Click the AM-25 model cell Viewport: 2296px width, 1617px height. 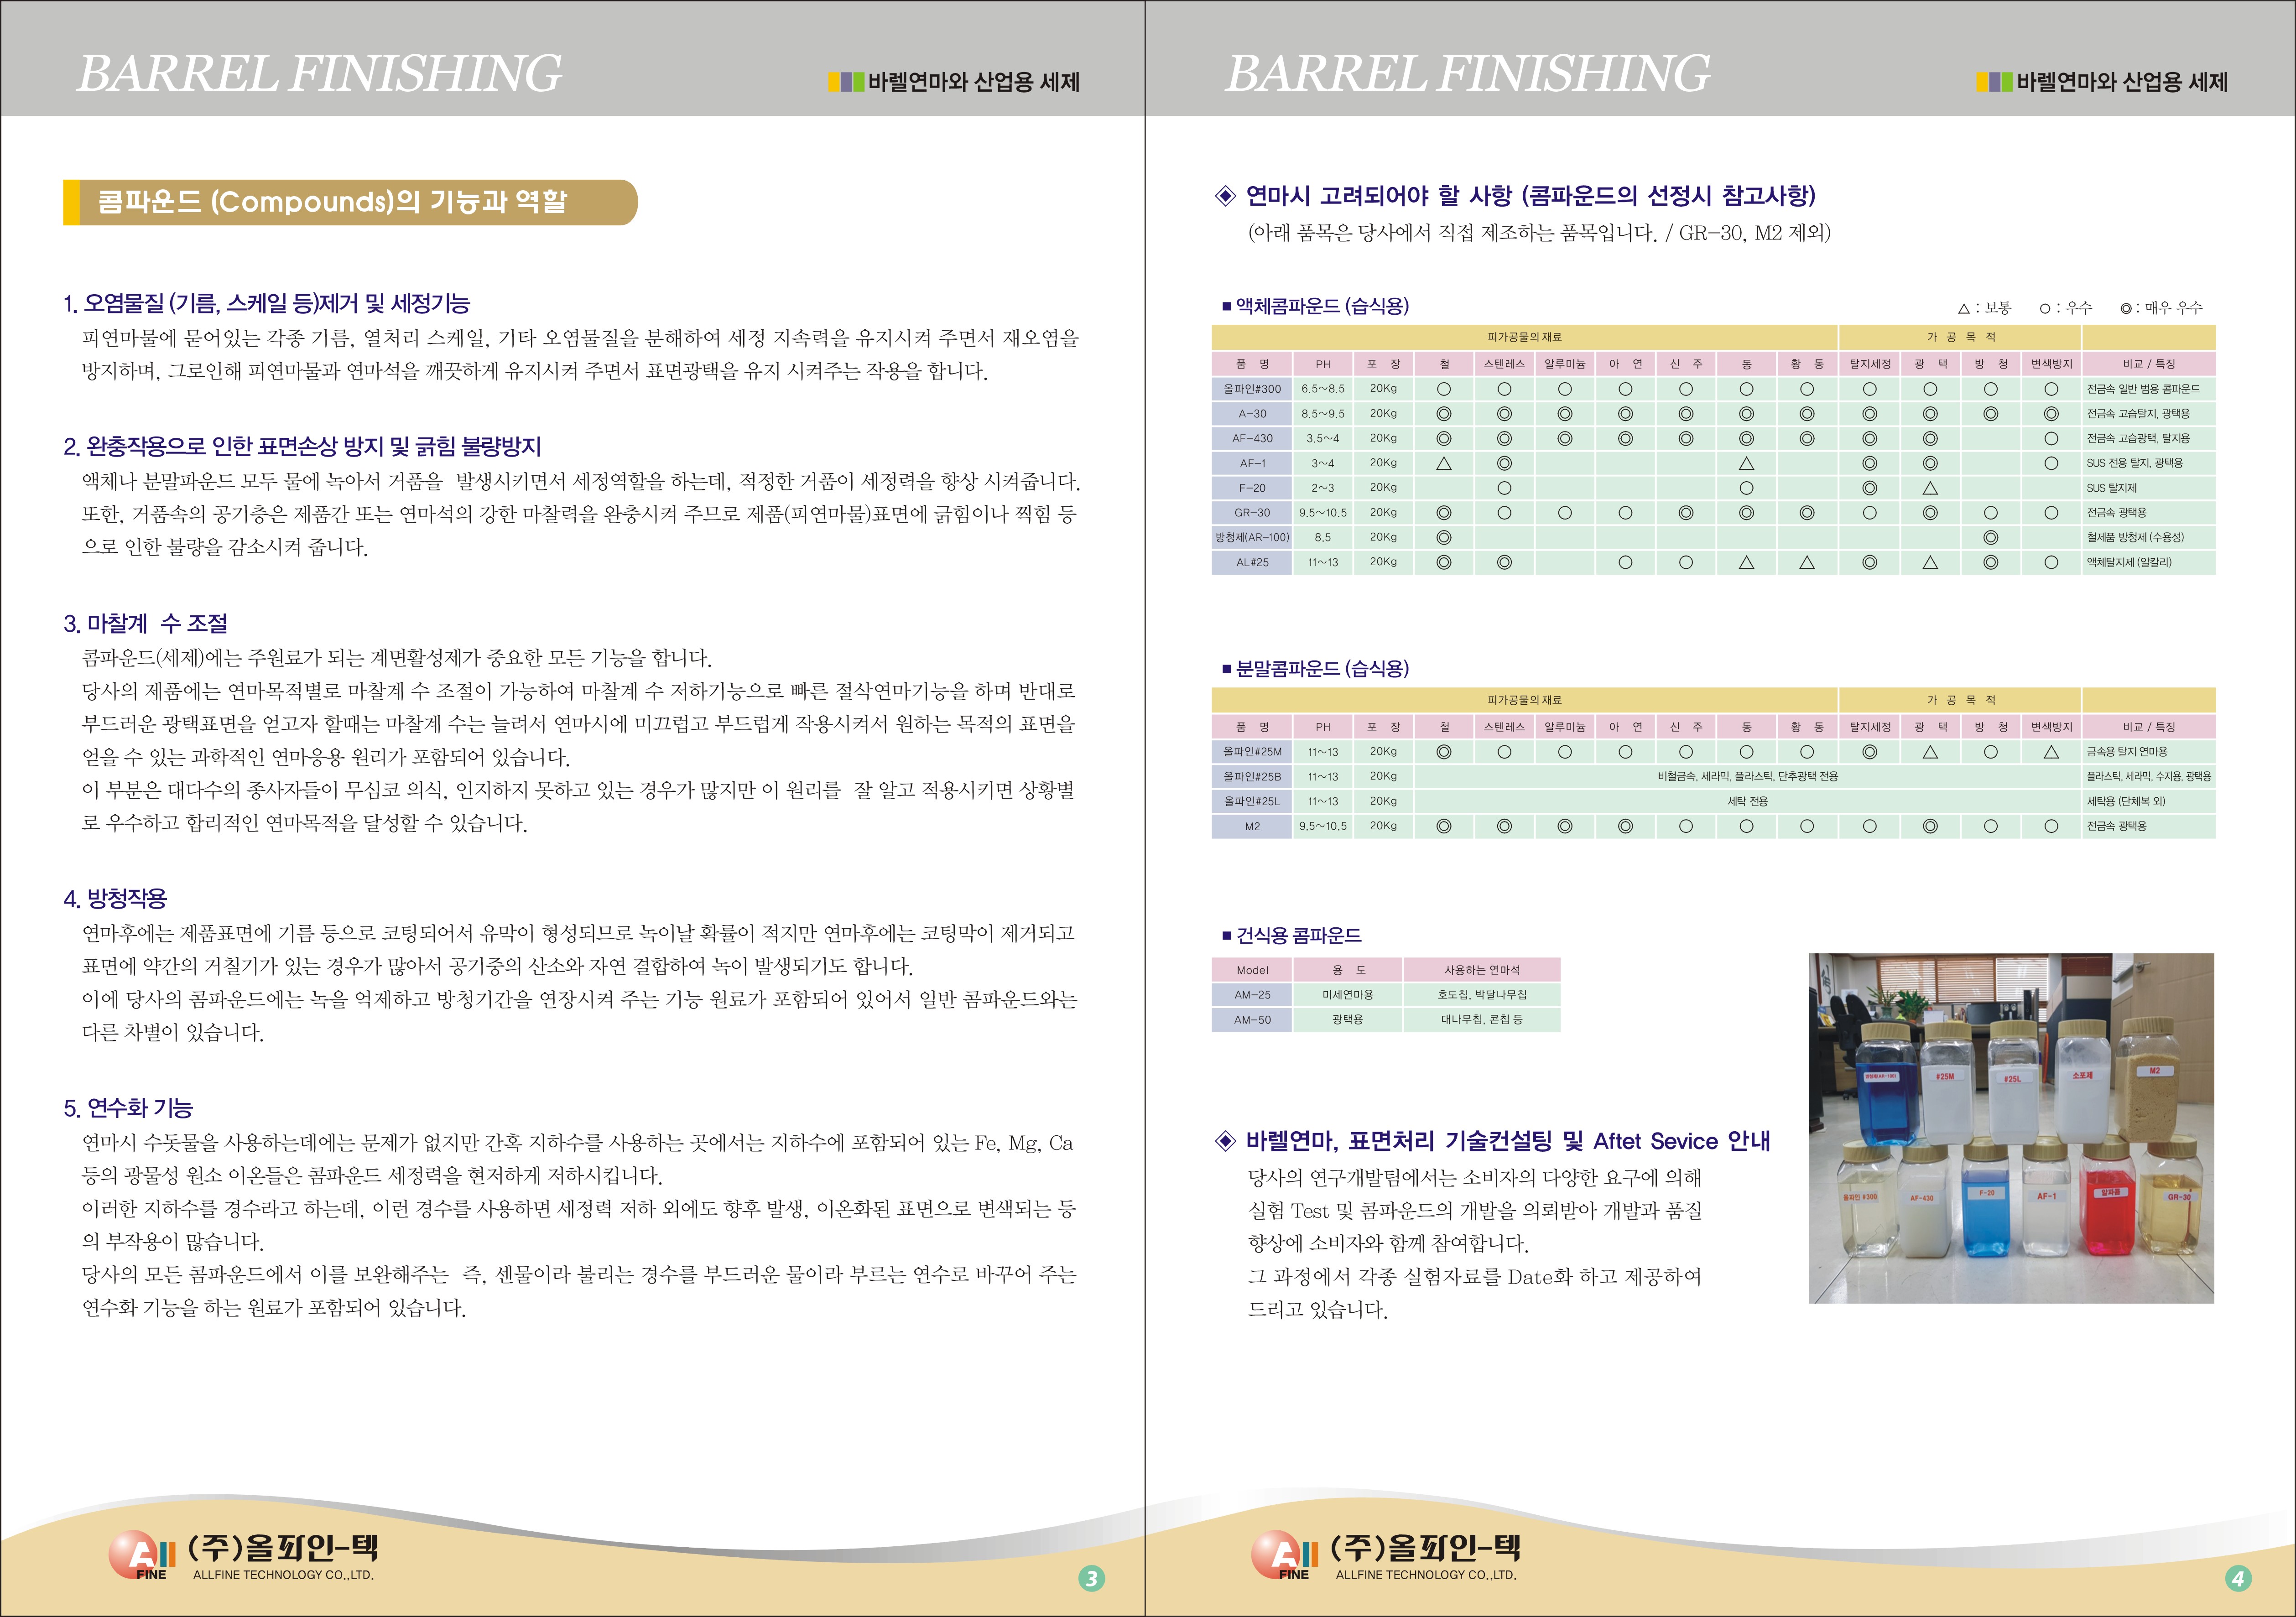[x=1252, y=995]
